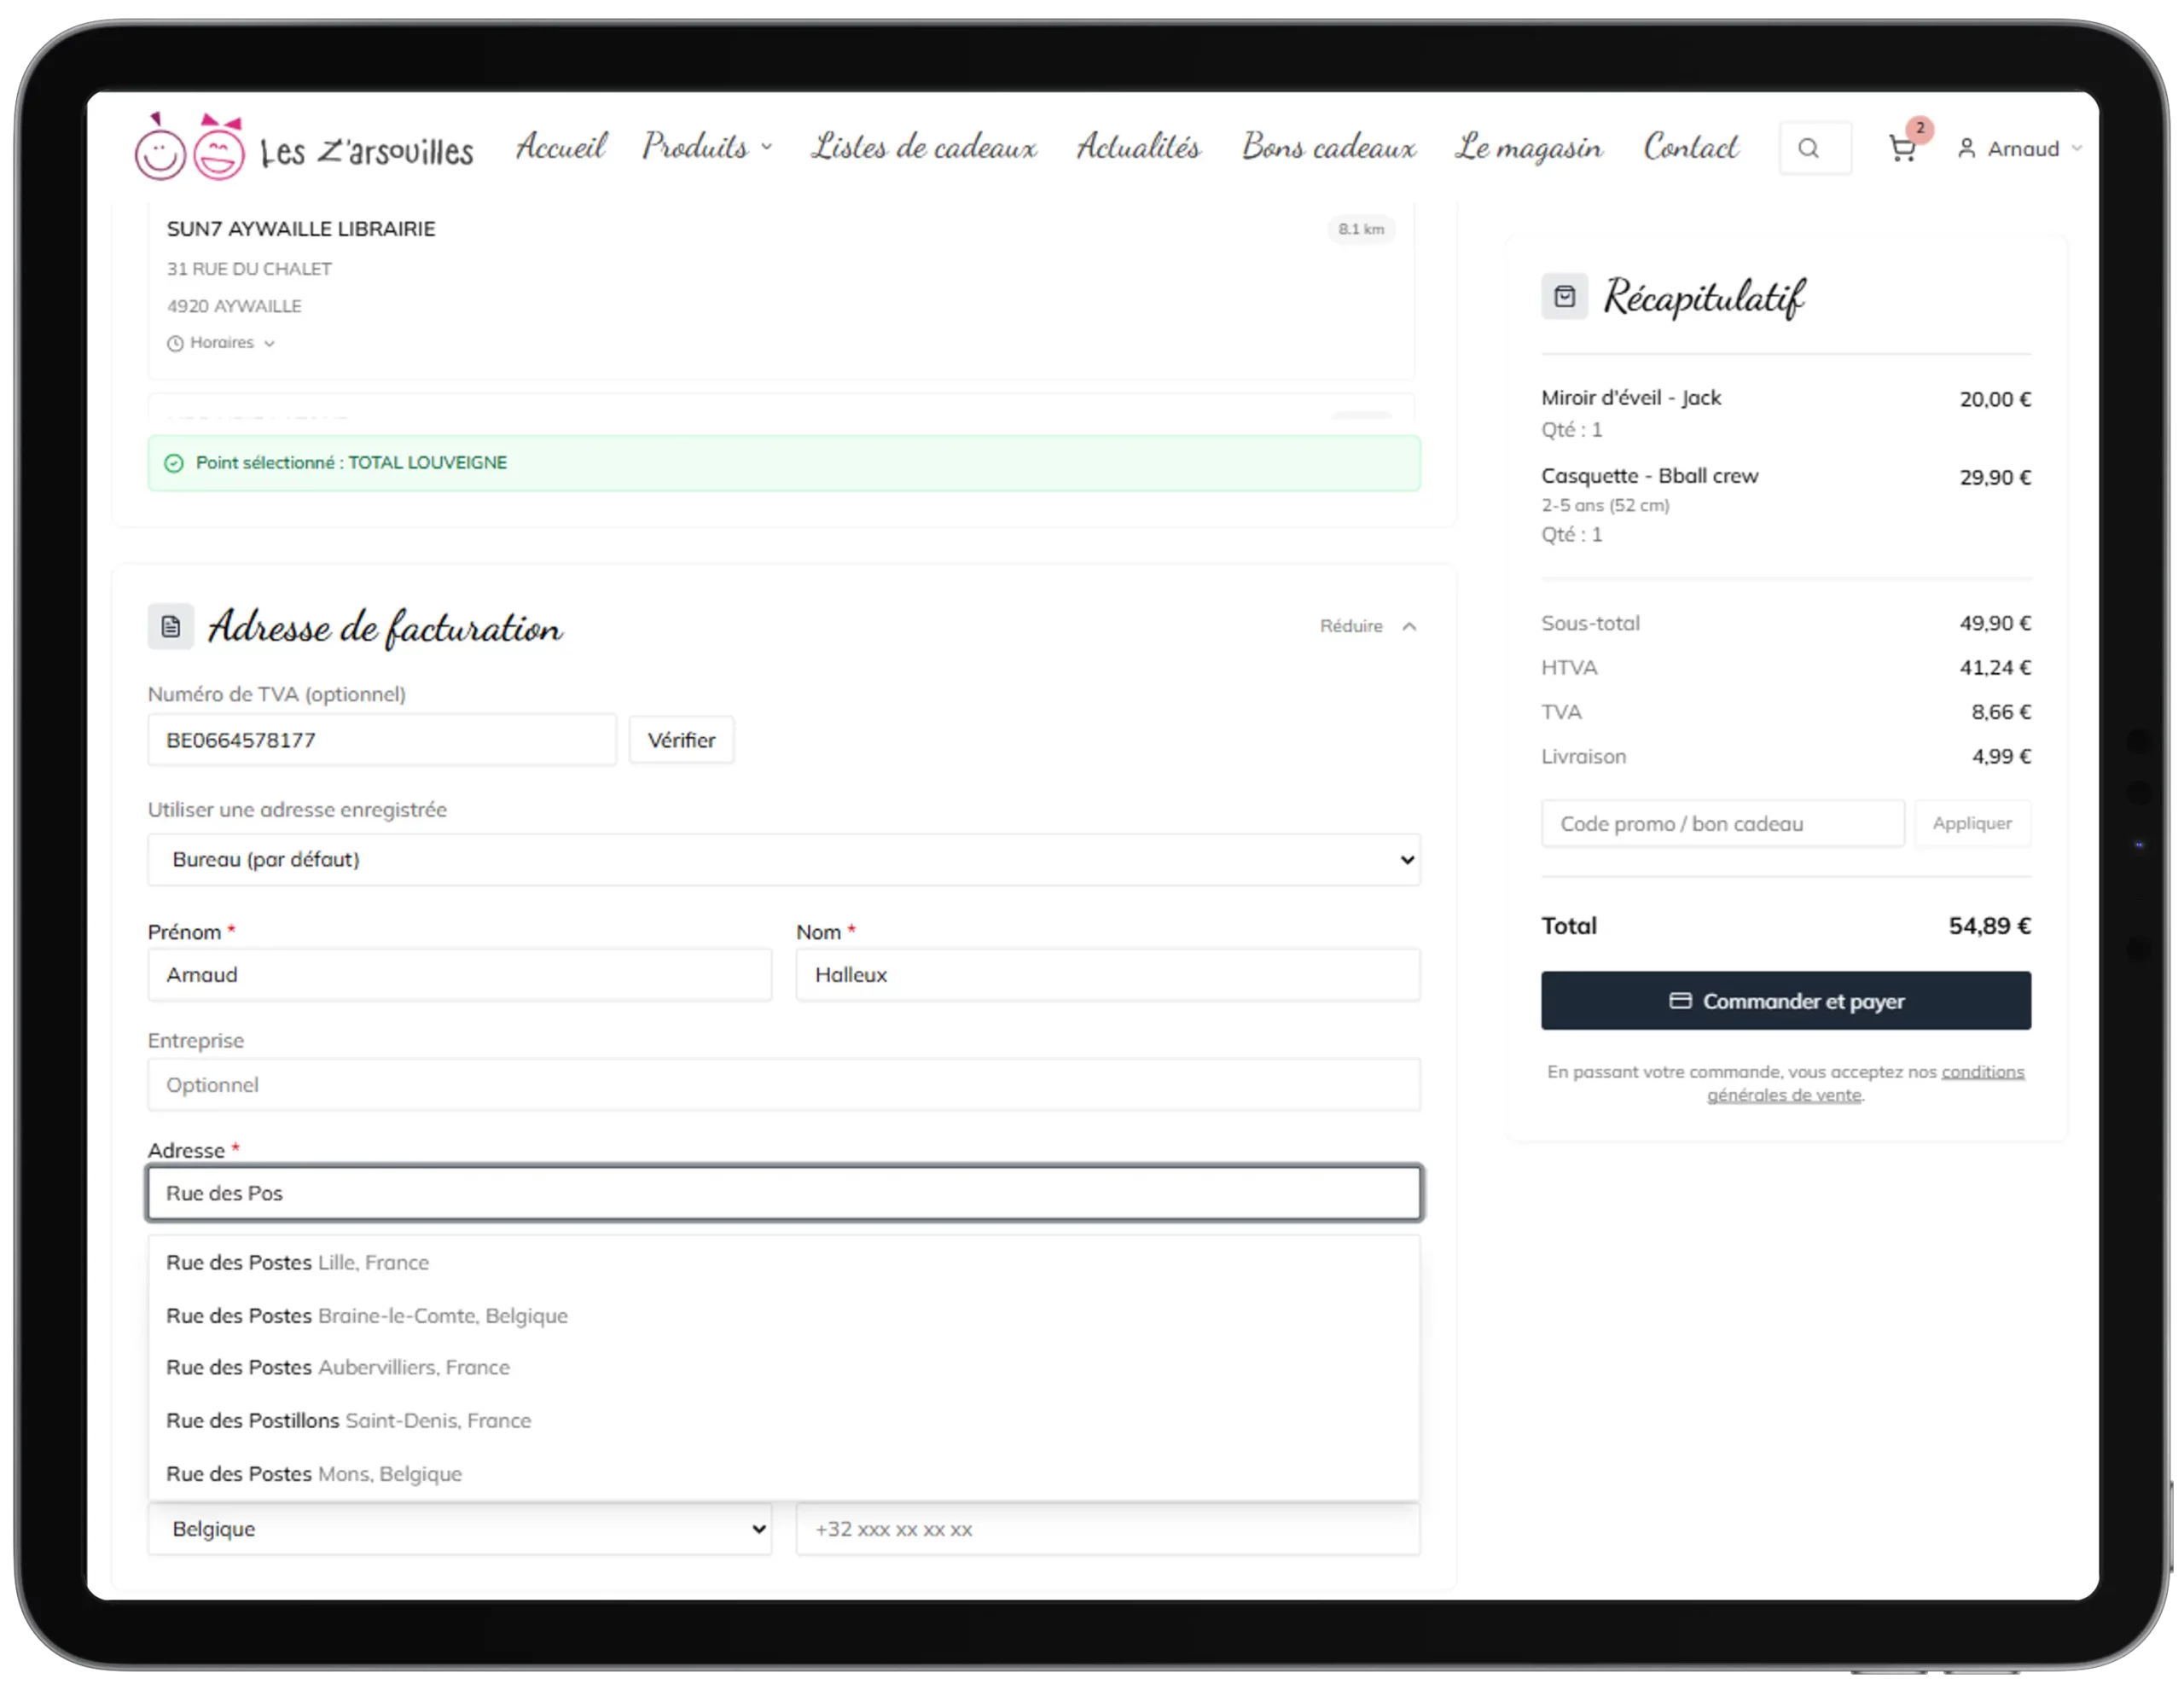Click the Prénom field containing Arnaud
2184x1690 pixels.
click(460, 975)
